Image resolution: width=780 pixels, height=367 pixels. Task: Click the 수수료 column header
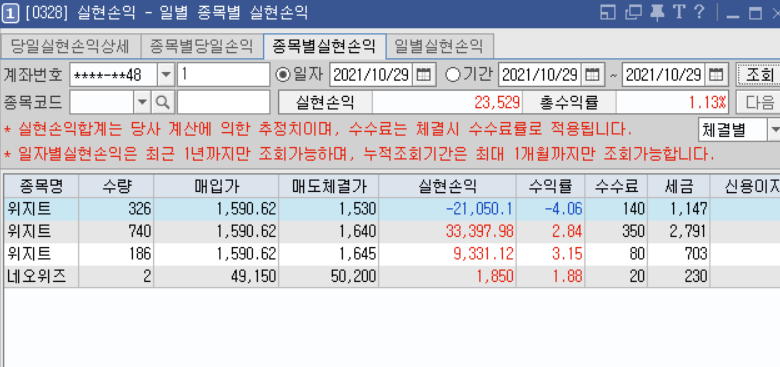(616, 186)
